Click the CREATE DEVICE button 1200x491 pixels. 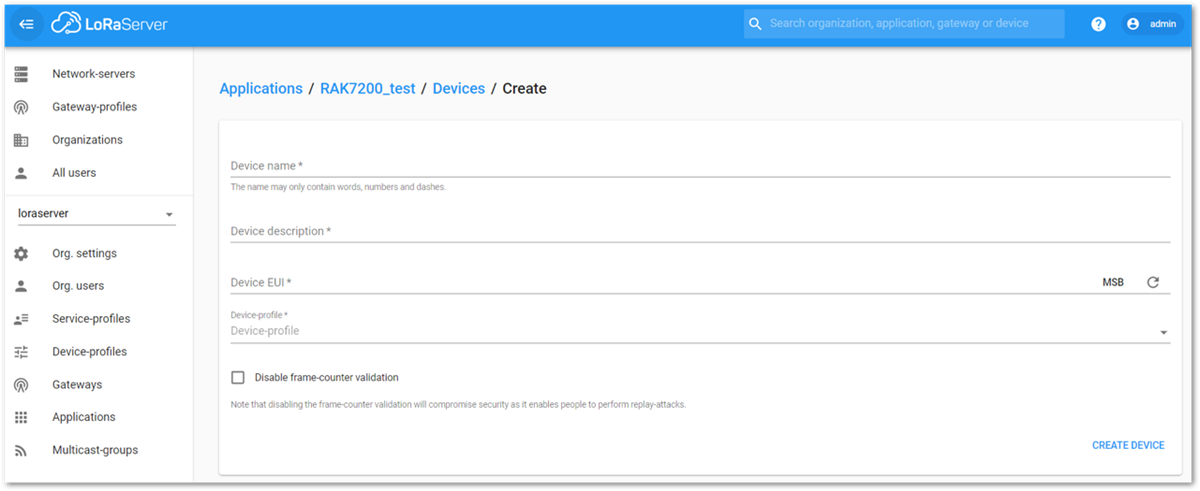(1128, 445)
